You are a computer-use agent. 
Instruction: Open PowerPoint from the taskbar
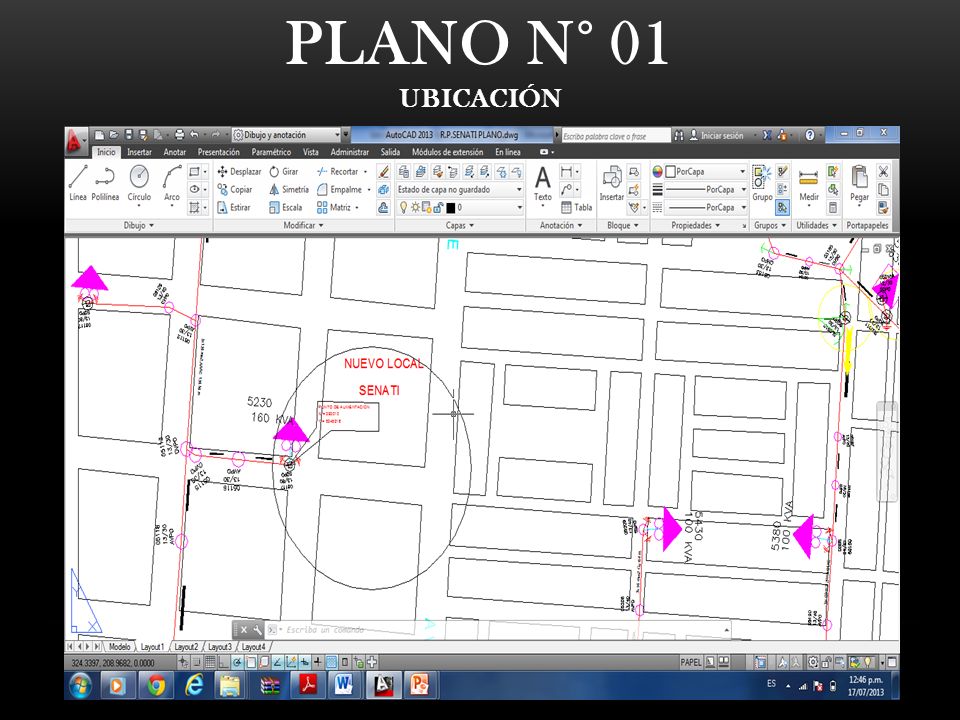click(420, 685)
